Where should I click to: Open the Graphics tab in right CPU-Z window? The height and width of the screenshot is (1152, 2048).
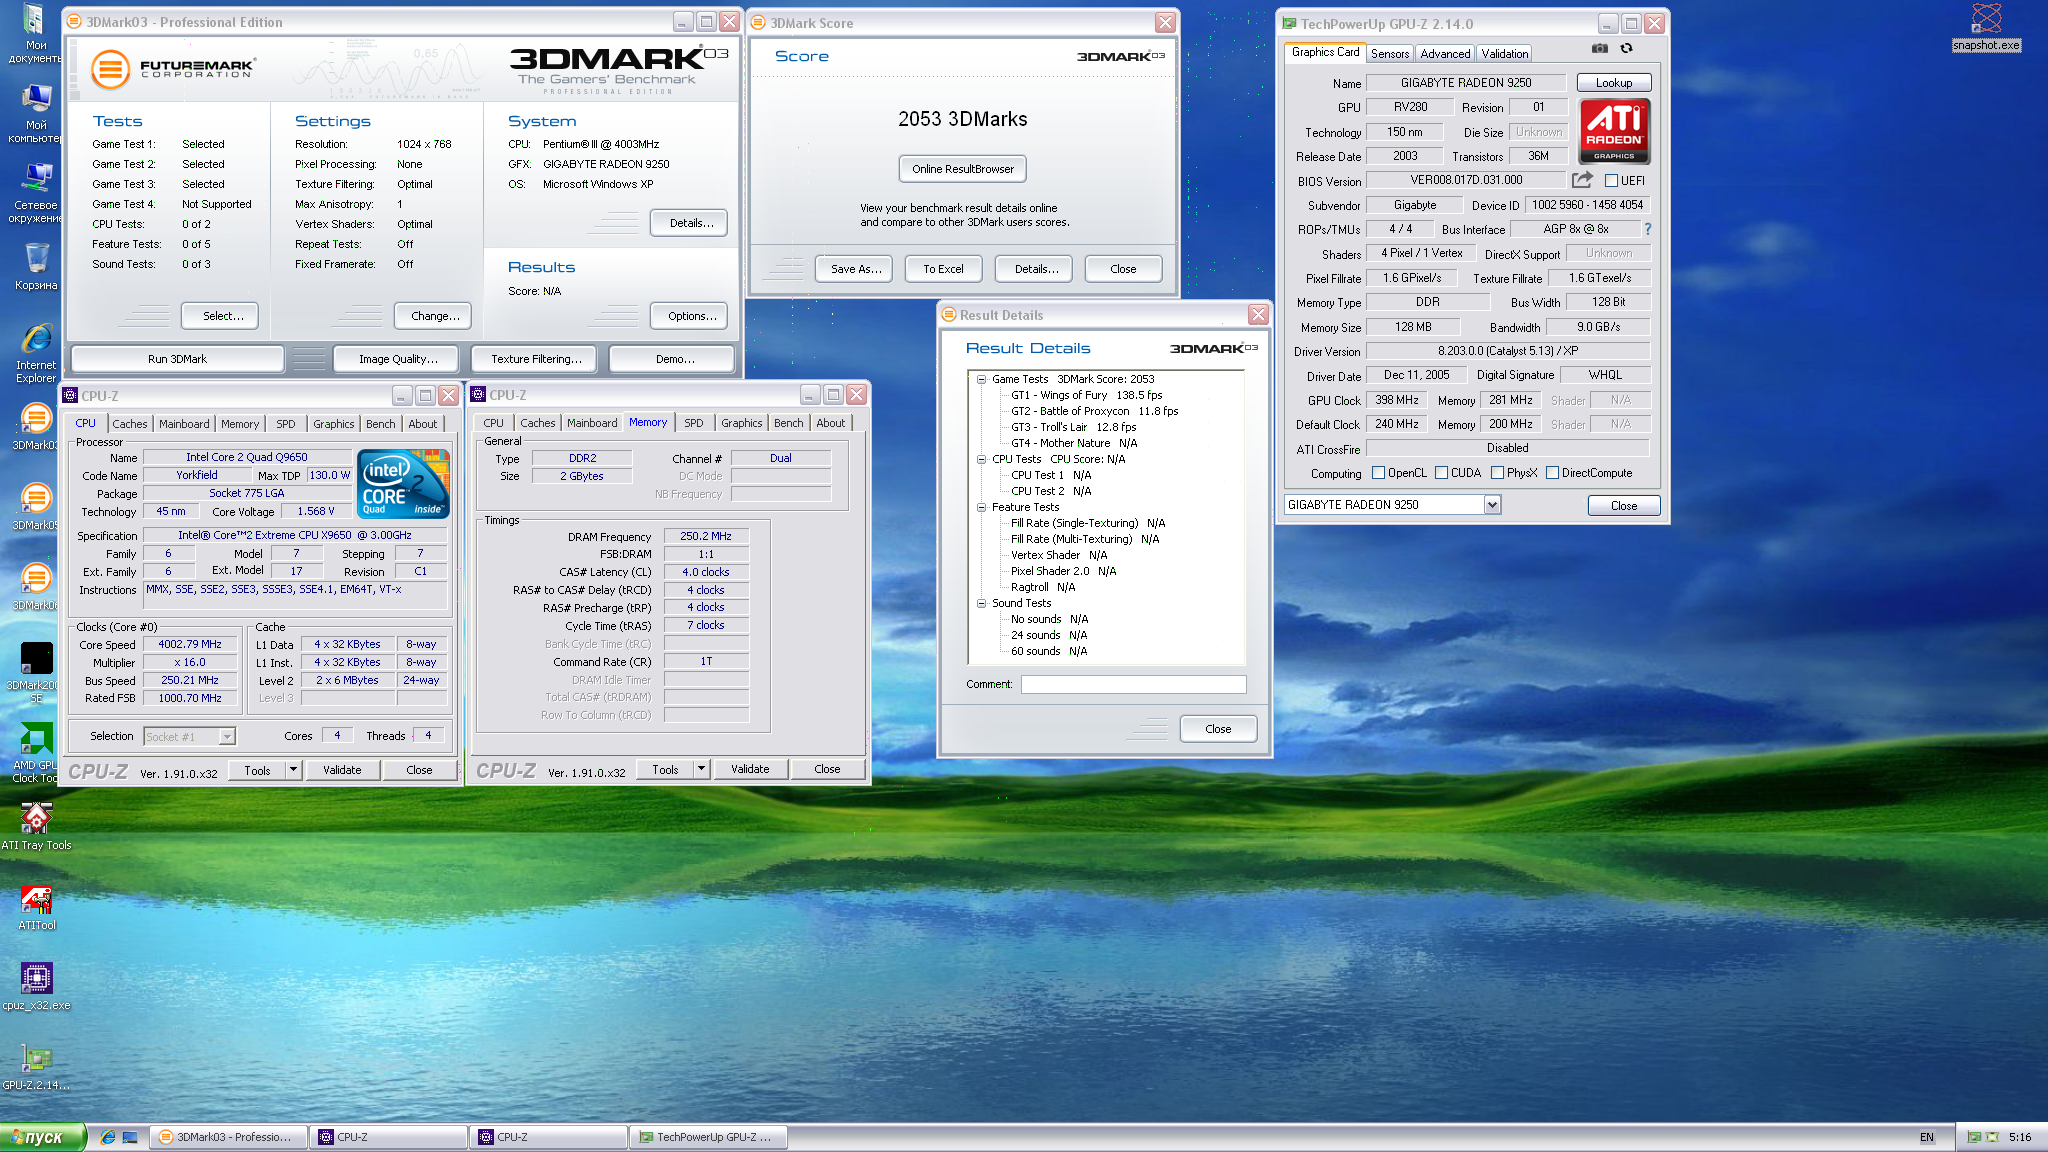(741, 423)
